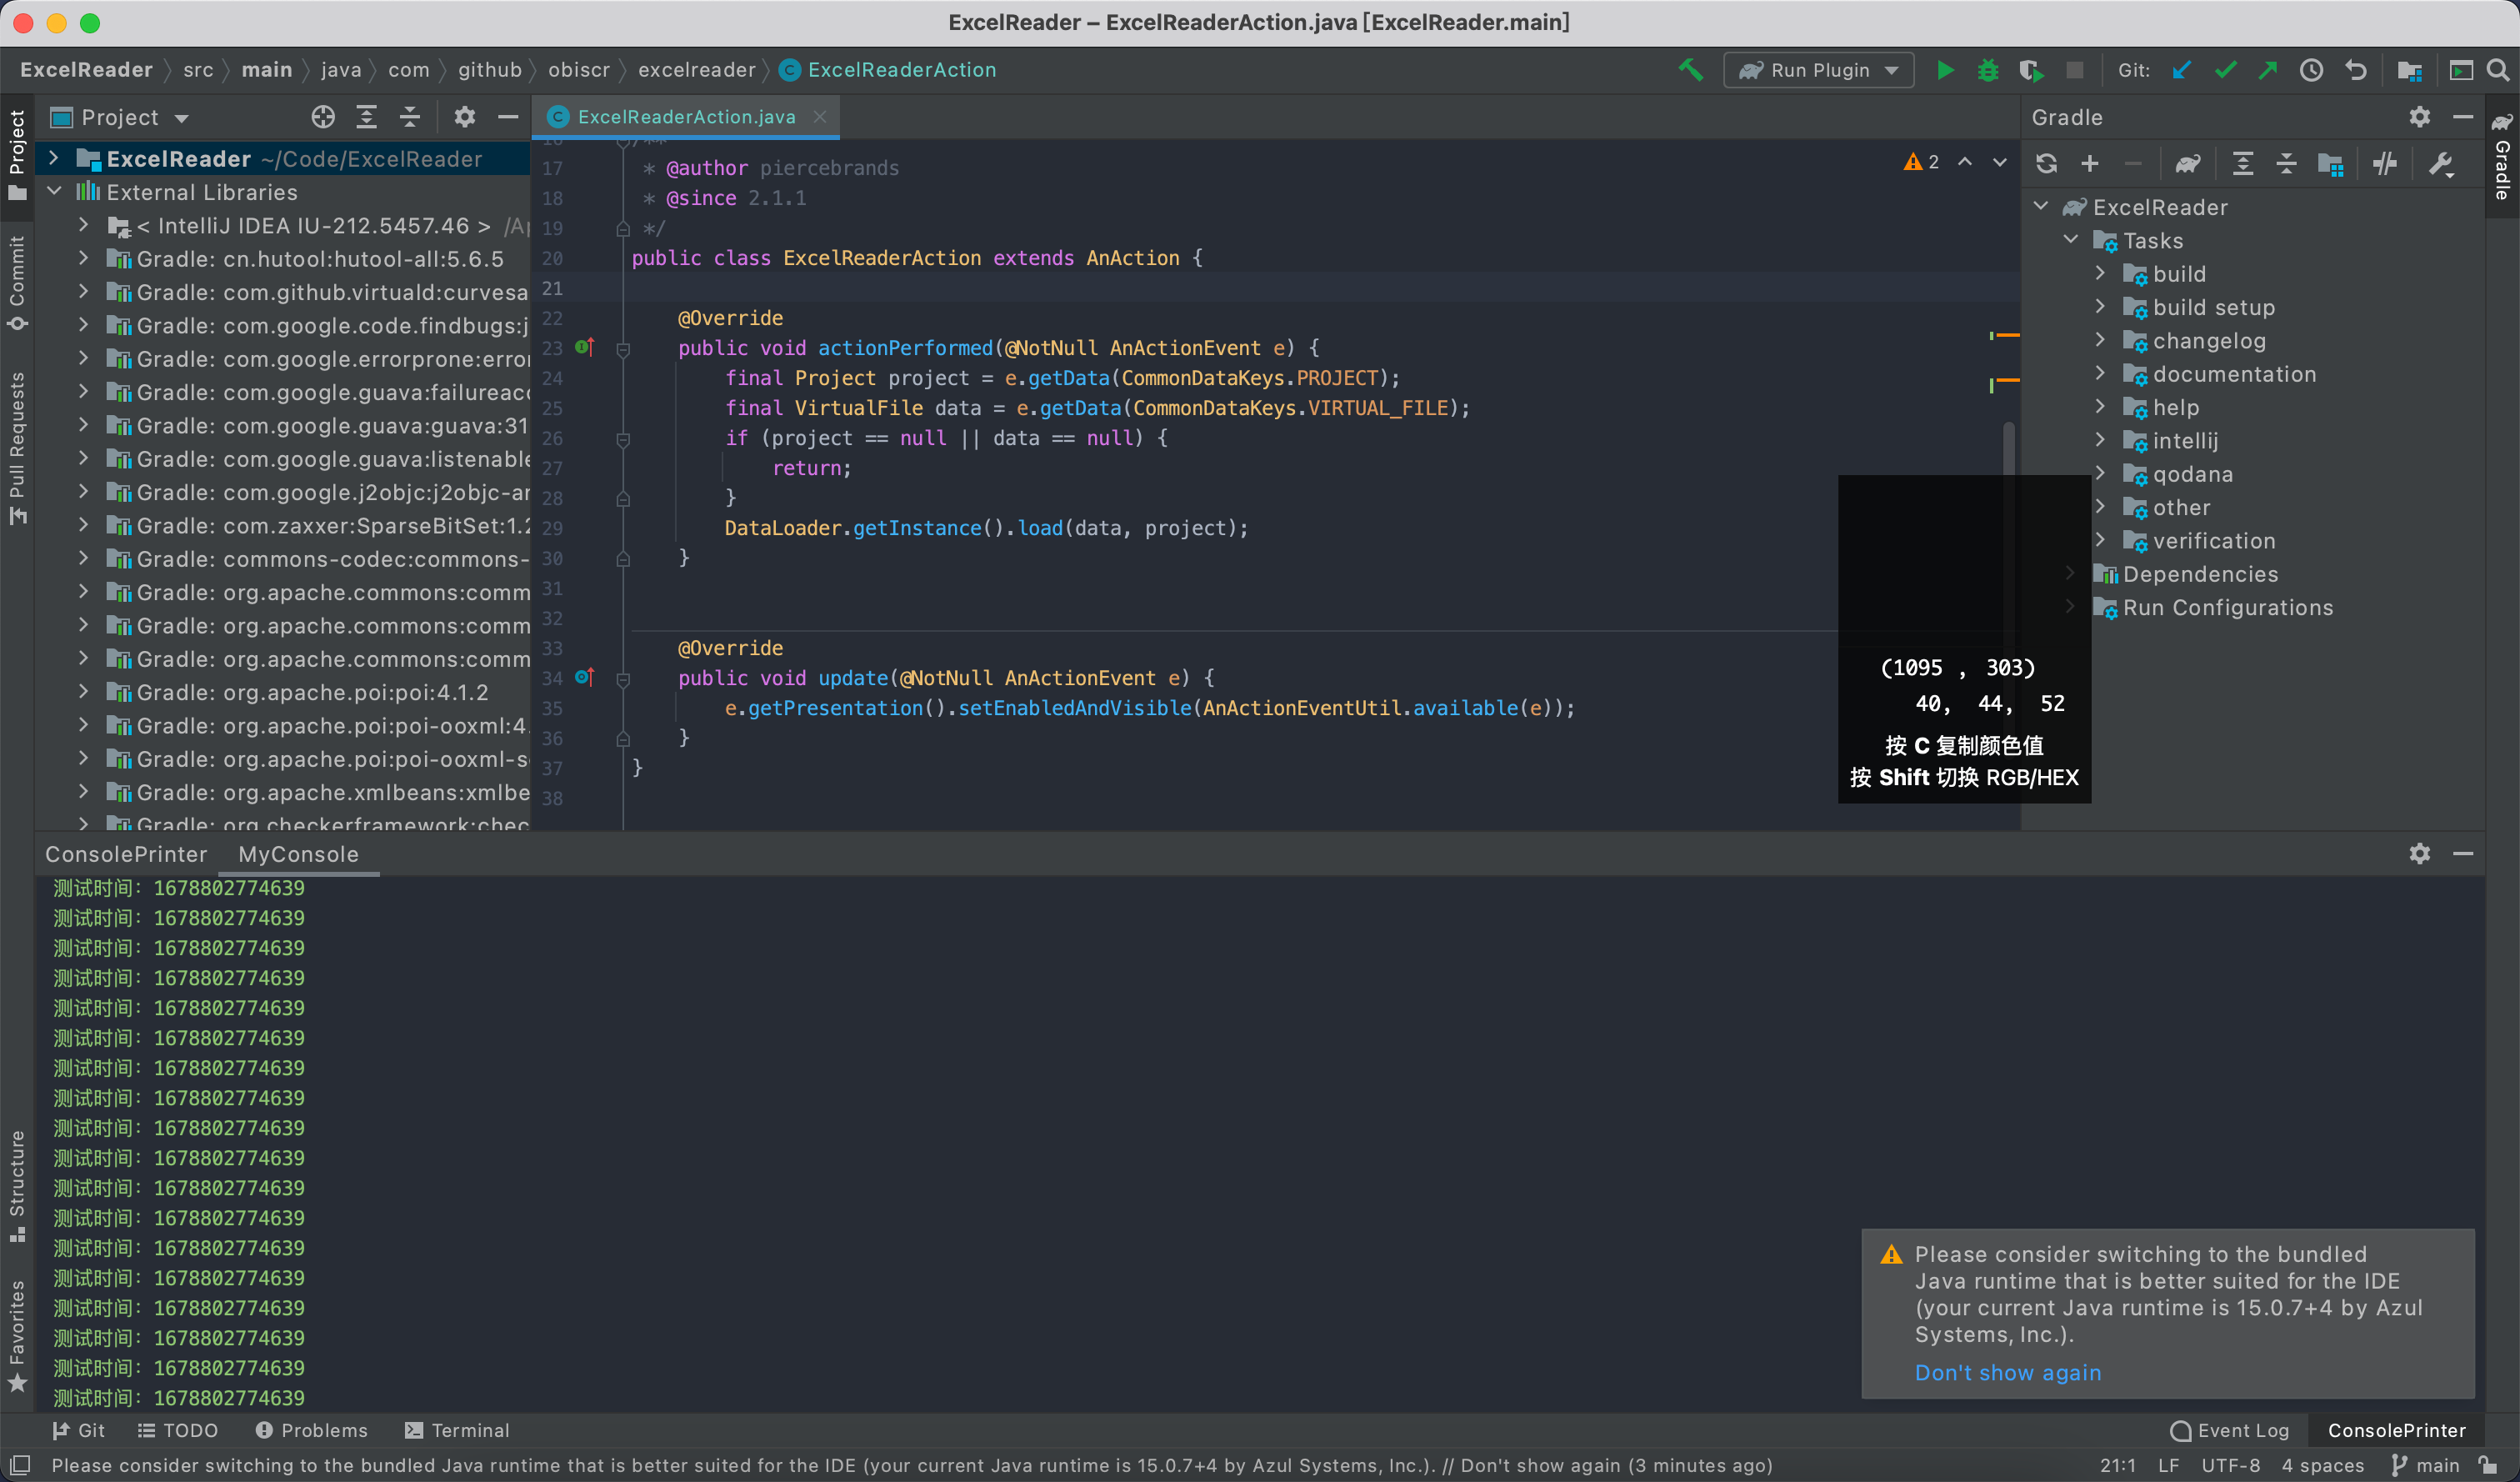Hide the Gradle tool window

pos(2464,117)
